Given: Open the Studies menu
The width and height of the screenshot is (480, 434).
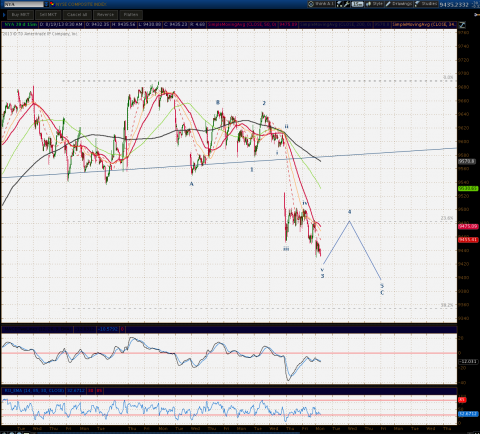Looking at the screenshot, I should (x=426, y=4).
